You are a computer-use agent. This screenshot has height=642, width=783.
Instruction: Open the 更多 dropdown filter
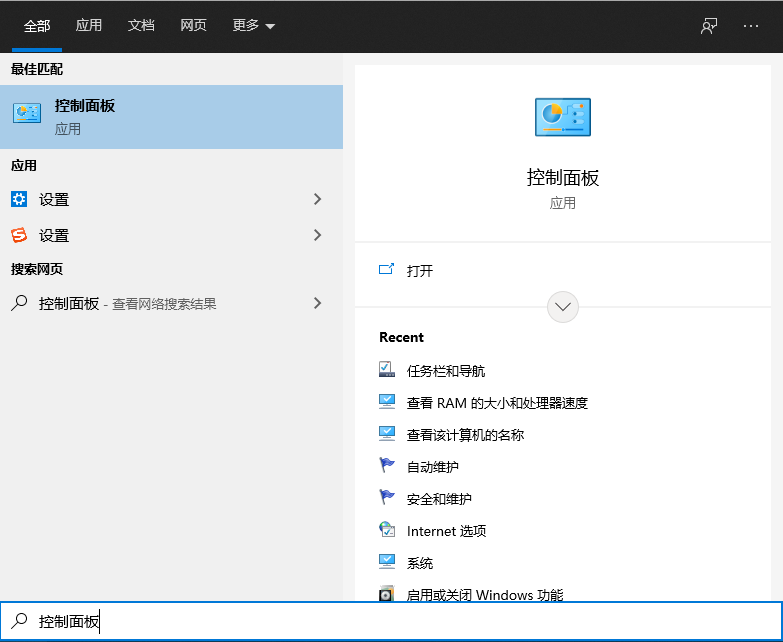(253, 26)
